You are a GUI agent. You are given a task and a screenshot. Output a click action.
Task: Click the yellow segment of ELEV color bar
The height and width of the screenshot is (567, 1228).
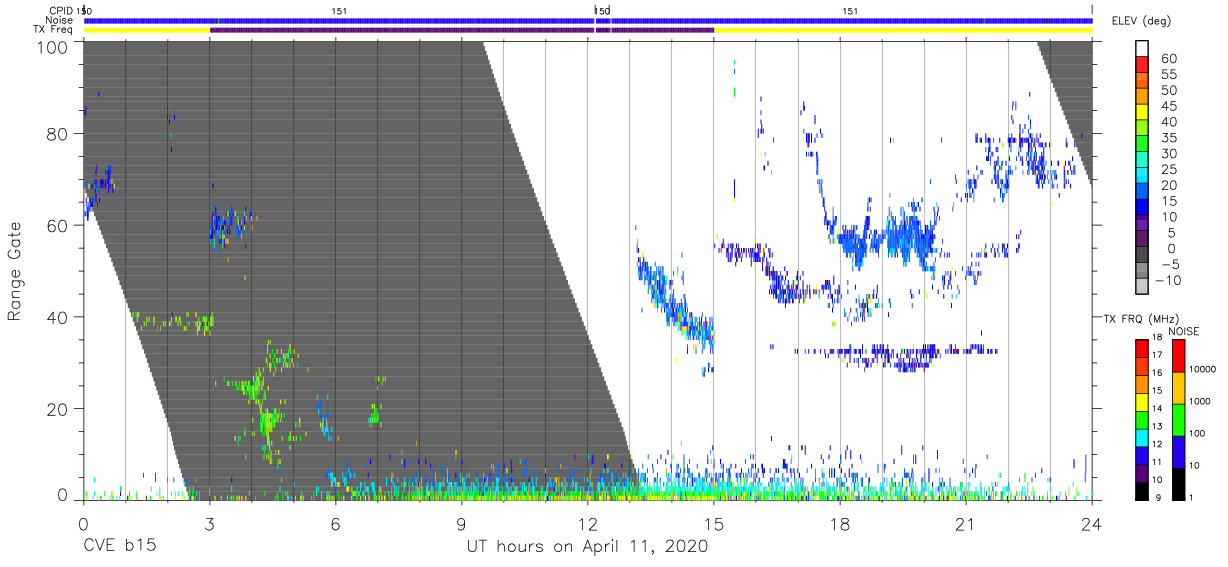pyautogui.click(x=1142, y=114)
